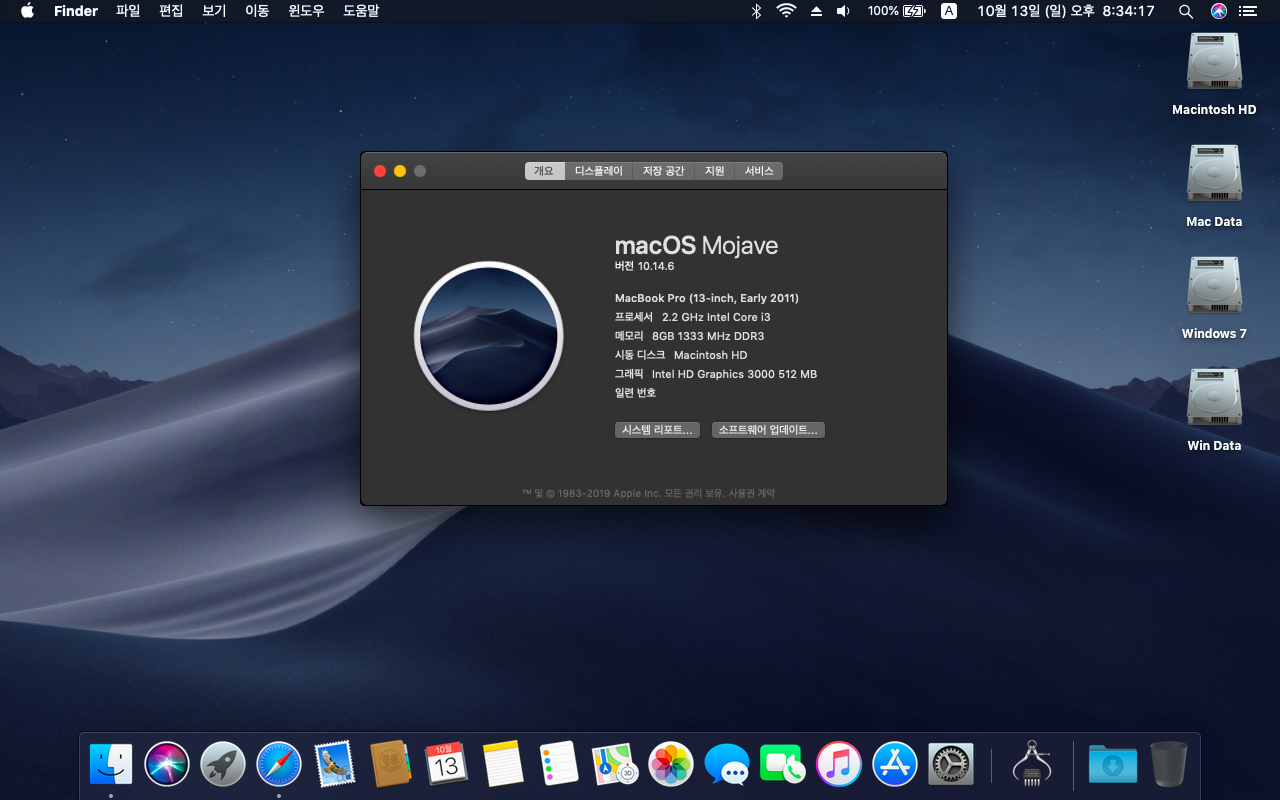Open volume control in menu bar
The image size is (1280, 800).
click(843, 11)
